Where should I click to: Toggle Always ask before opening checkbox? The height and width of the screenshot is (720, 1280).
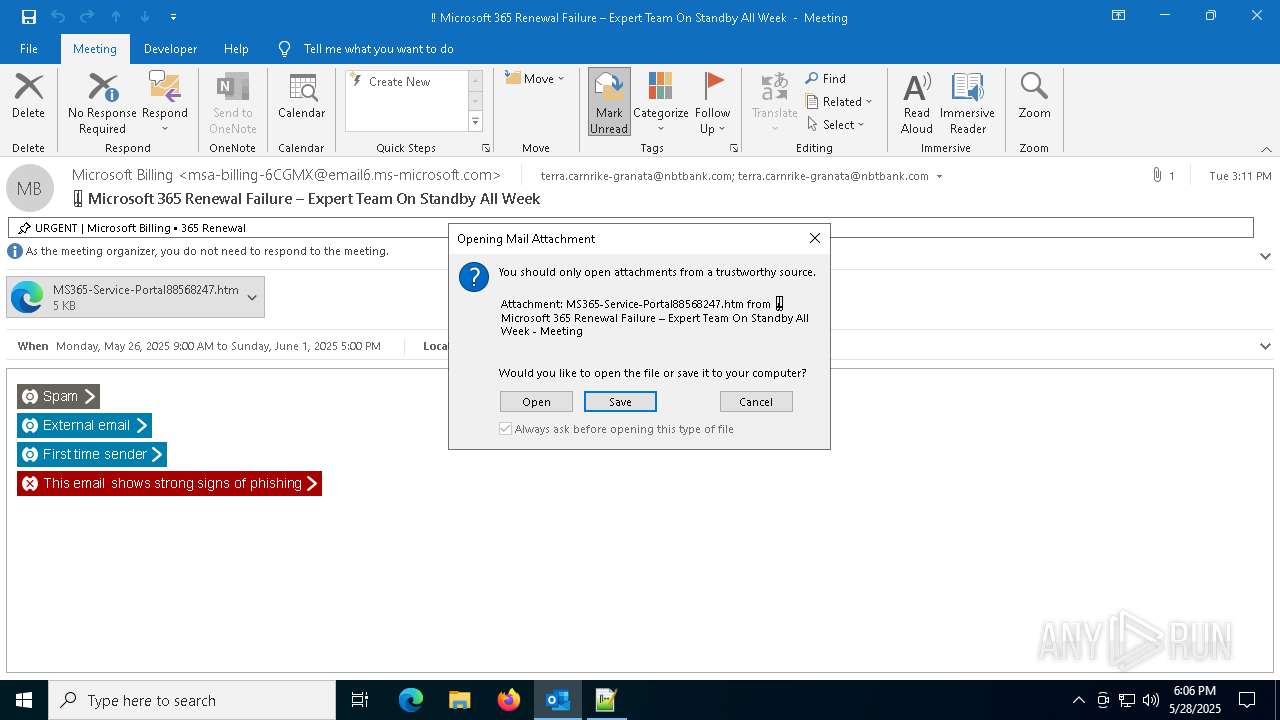(506, 429)
